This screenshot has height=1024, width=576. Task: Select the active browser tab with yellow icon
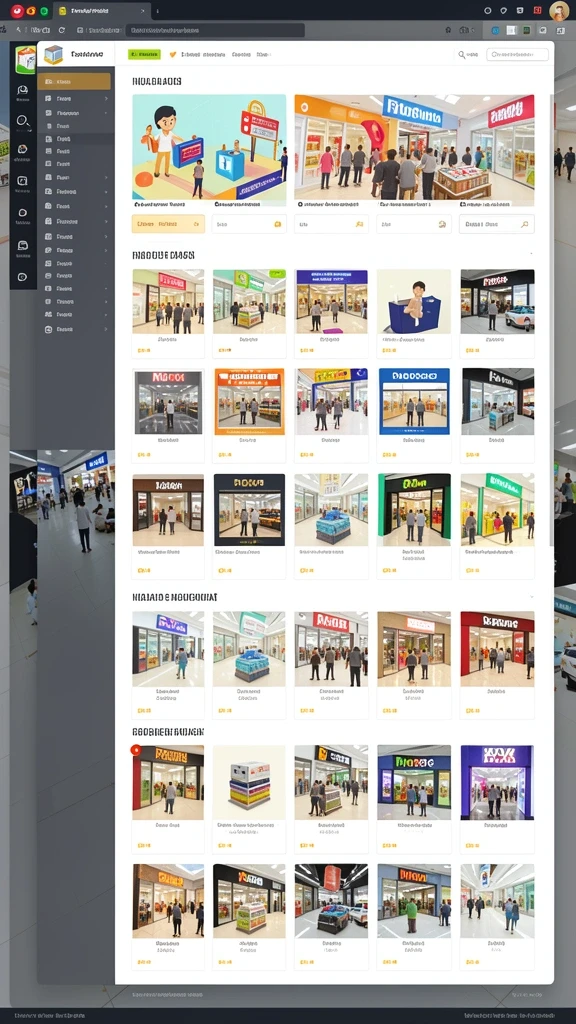[x=102, y=11]
